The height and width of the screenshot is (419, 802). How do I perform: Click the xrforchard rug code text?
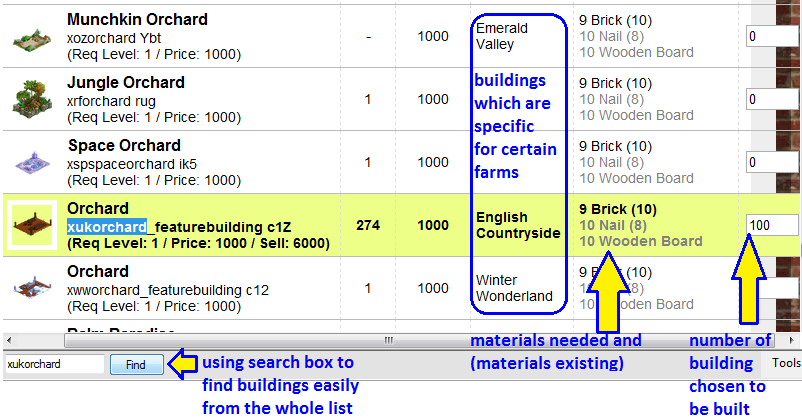pyautogui.click(x=112, y=101)
